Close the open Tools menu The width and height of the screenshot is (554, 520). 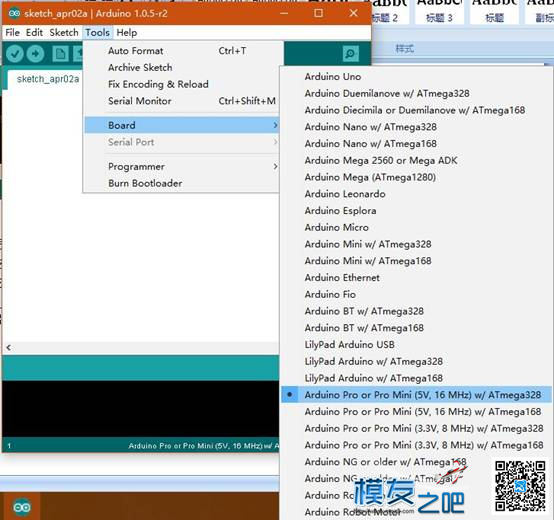pos(98,32)
